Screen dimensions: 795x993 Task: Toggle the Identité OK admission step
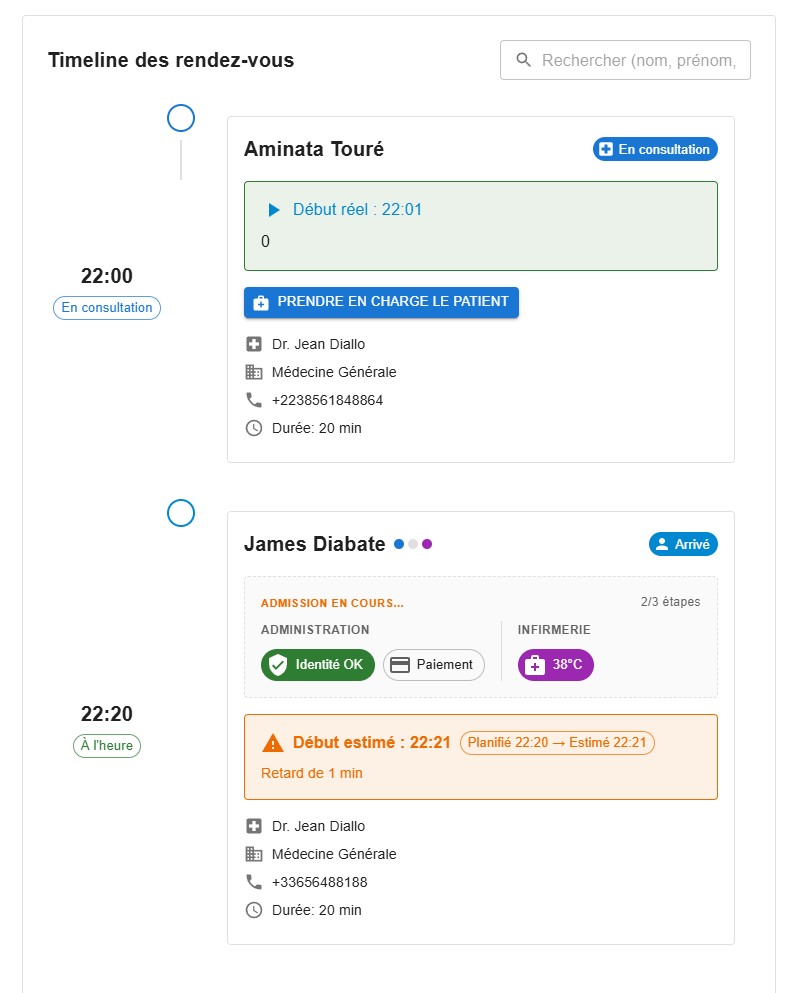(317, 665)
